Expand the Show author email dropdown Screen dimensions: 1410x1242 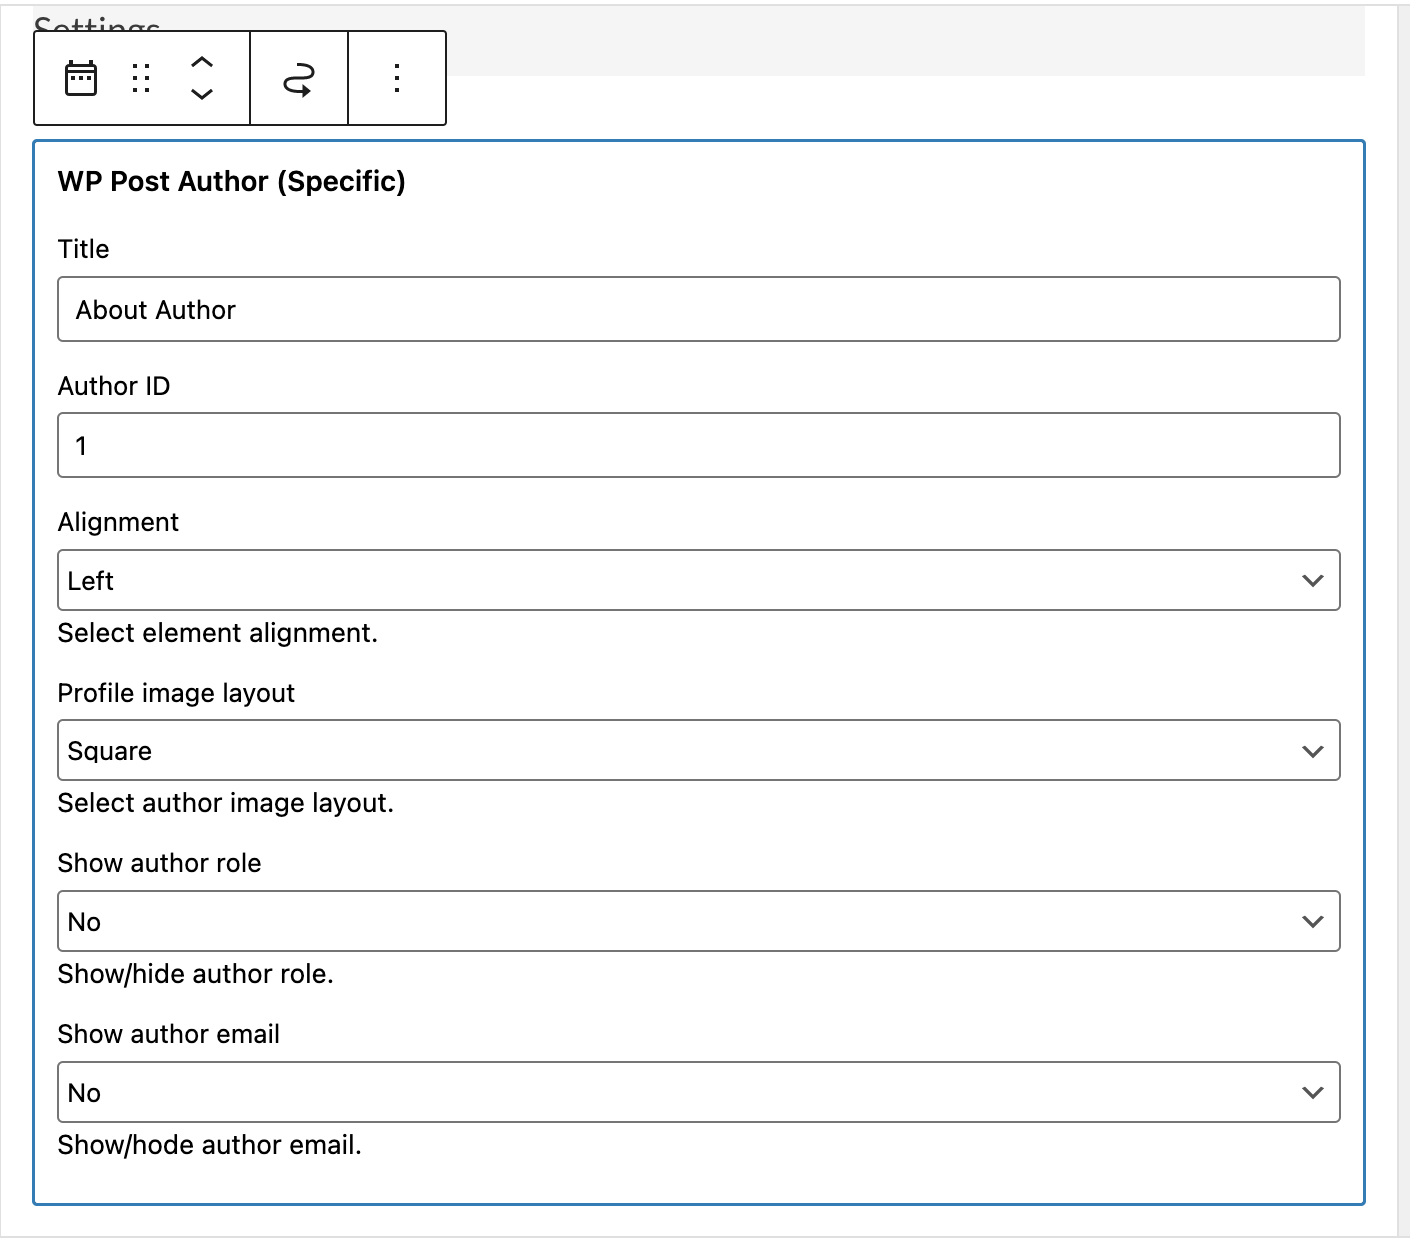click(x=698, y=1093)
